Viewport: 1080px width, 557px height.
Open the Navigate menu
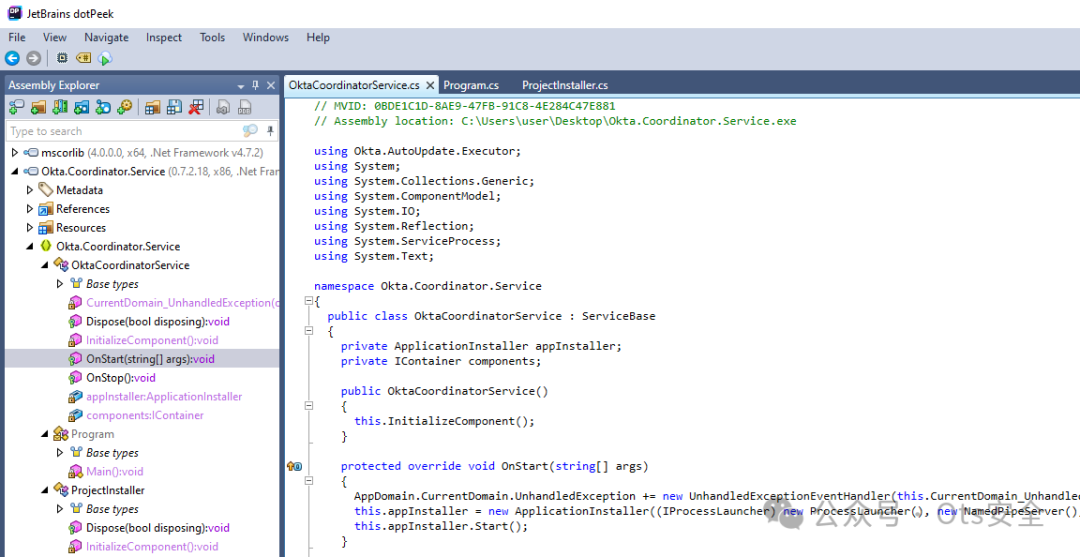click(106, 37)
